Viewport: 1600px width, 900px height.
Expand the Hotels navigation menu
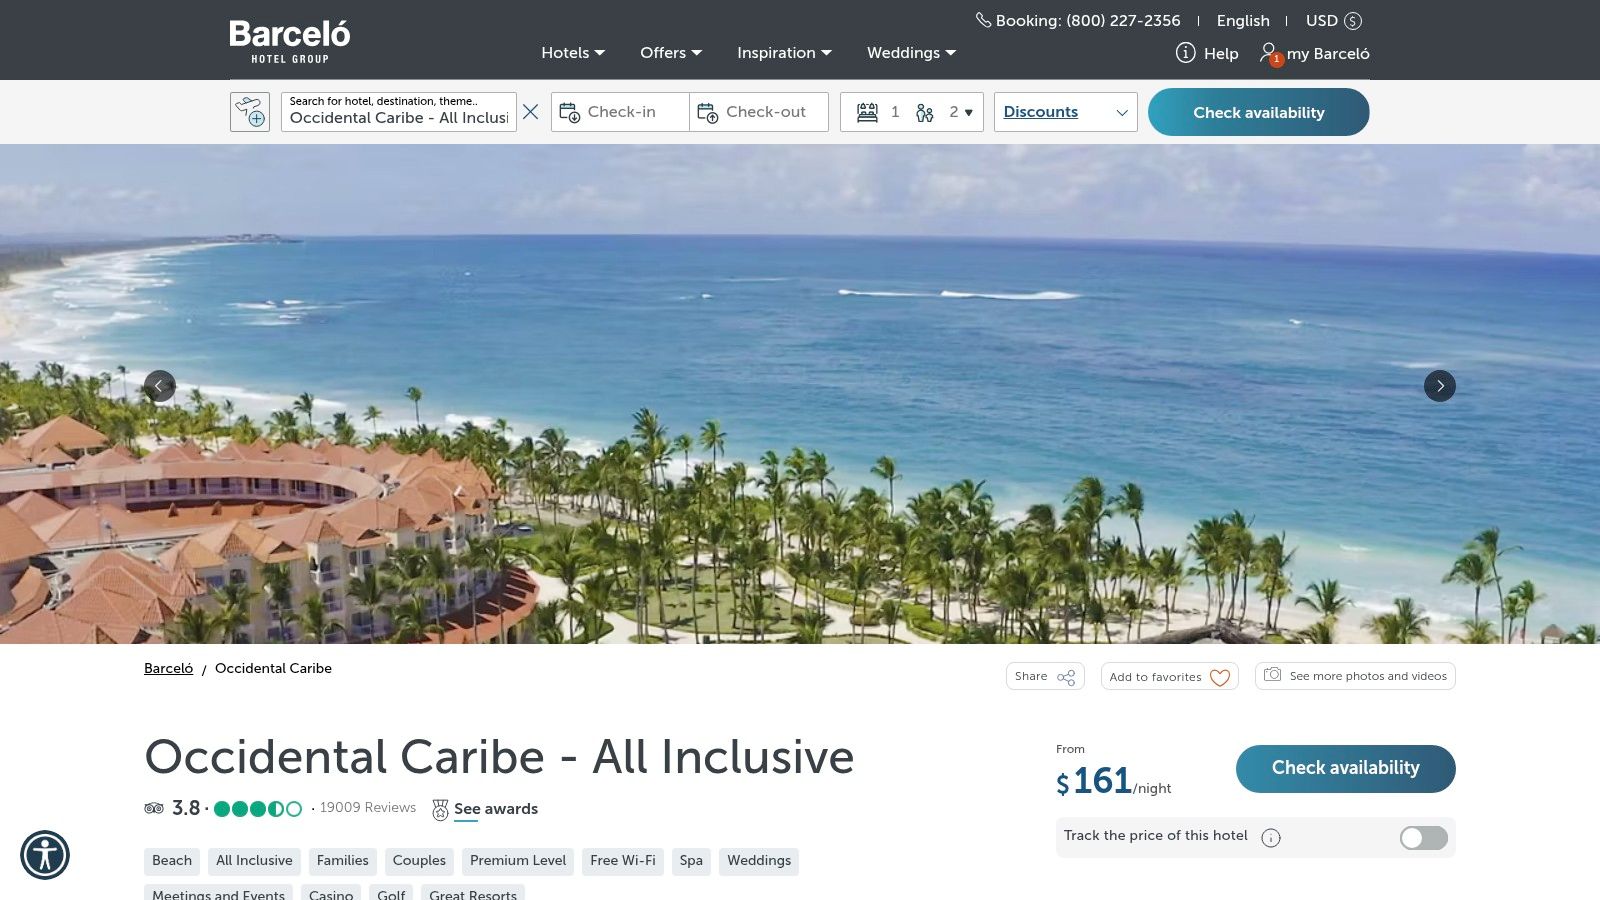[572, 53]
